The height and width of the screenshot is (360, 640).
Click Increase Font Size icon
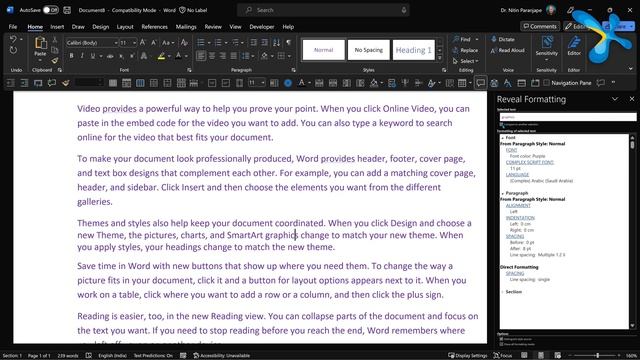click(x=142, y=42)
